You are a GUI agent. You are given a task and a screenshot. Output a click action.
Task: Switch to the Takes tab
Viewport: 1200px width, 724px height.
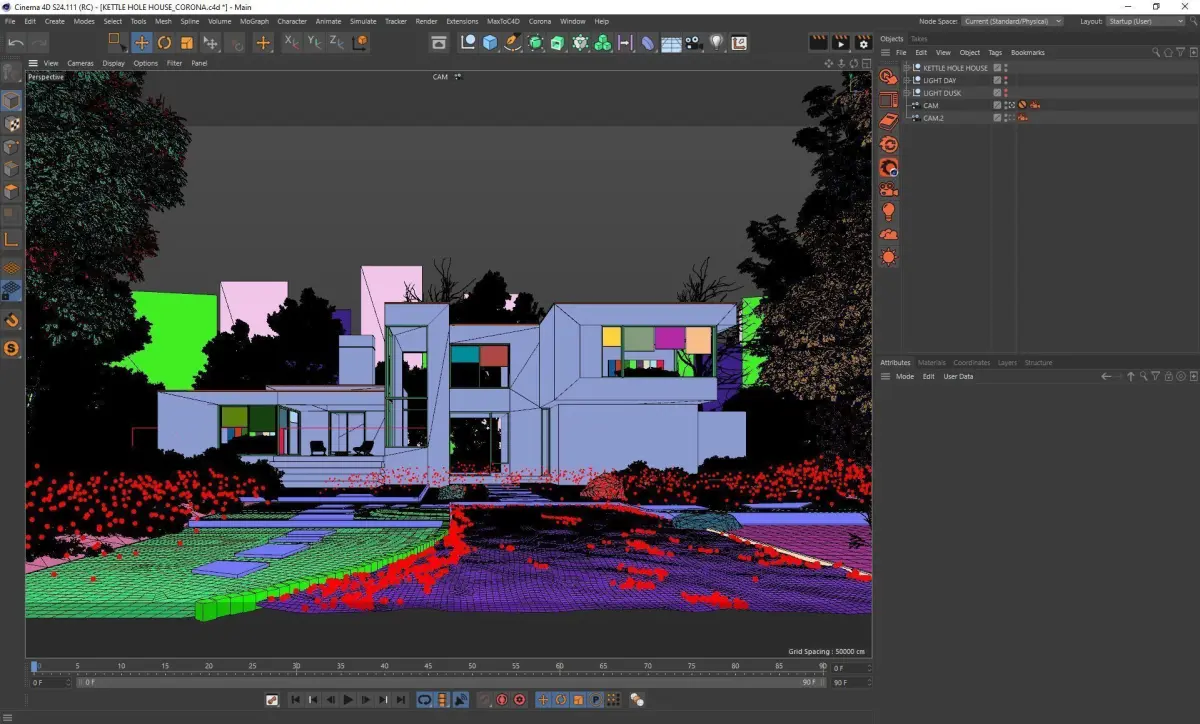(918, 39)
